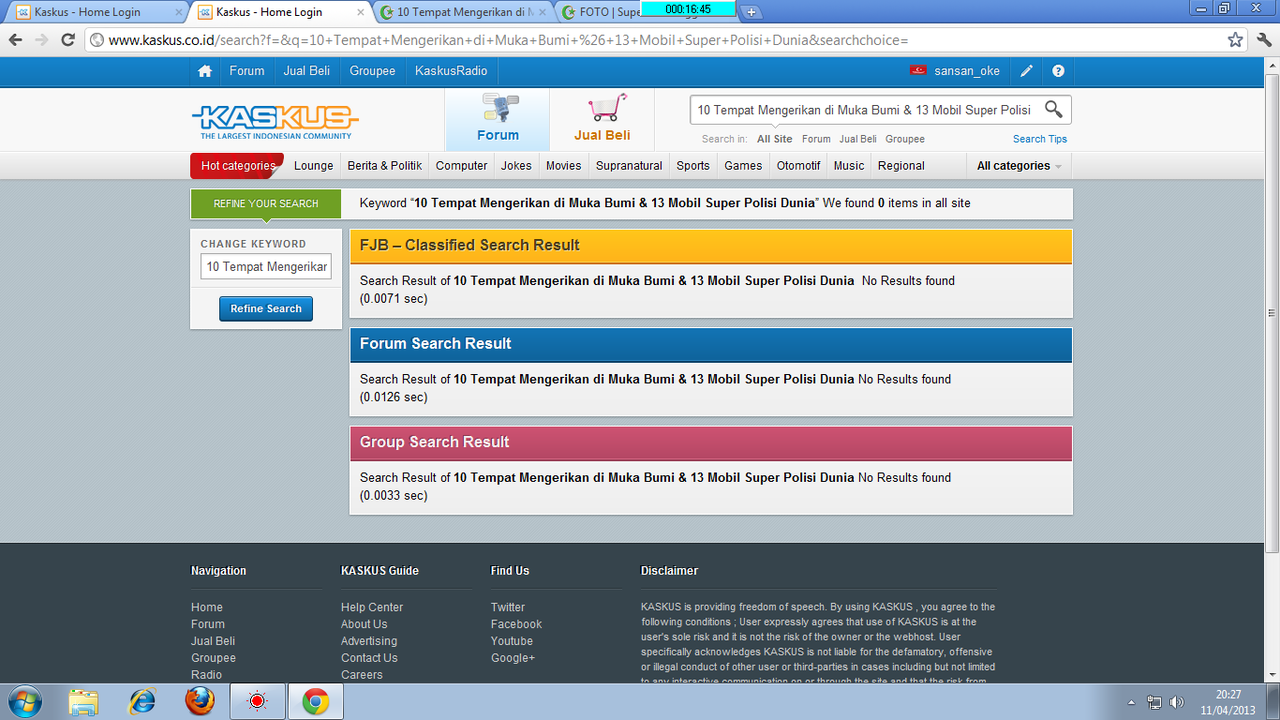The height and width of the screenshot is (720, 1280).
Task: Close the '10 Tempat Mengerikan' tab
Action: pyautogui.click(x=545, y=12)
